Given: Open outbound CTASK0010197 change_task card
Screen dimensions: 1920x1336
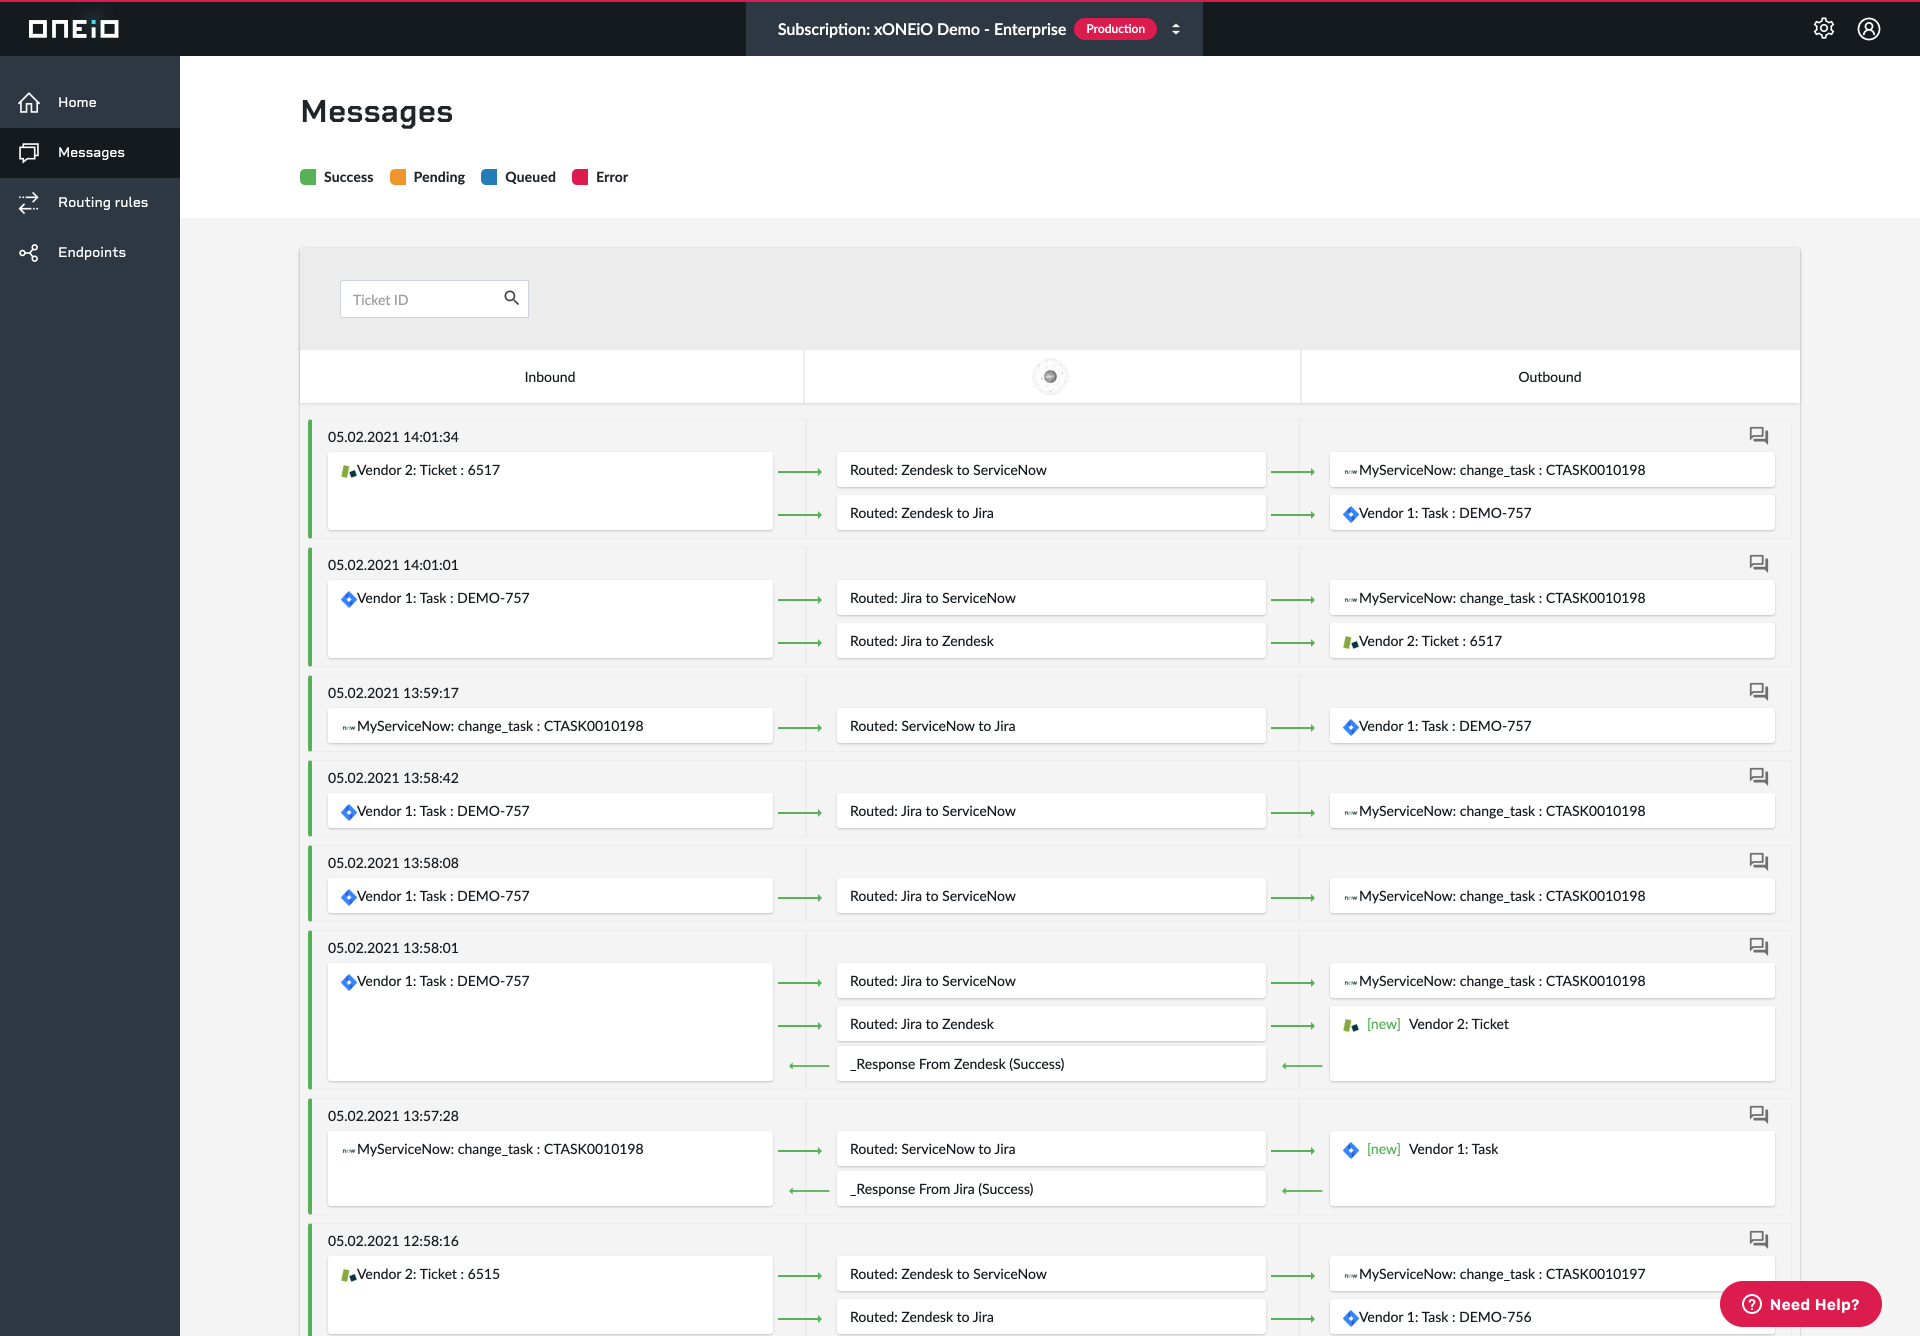Looking at the screenshot, I should [x=1552, y=1274].
